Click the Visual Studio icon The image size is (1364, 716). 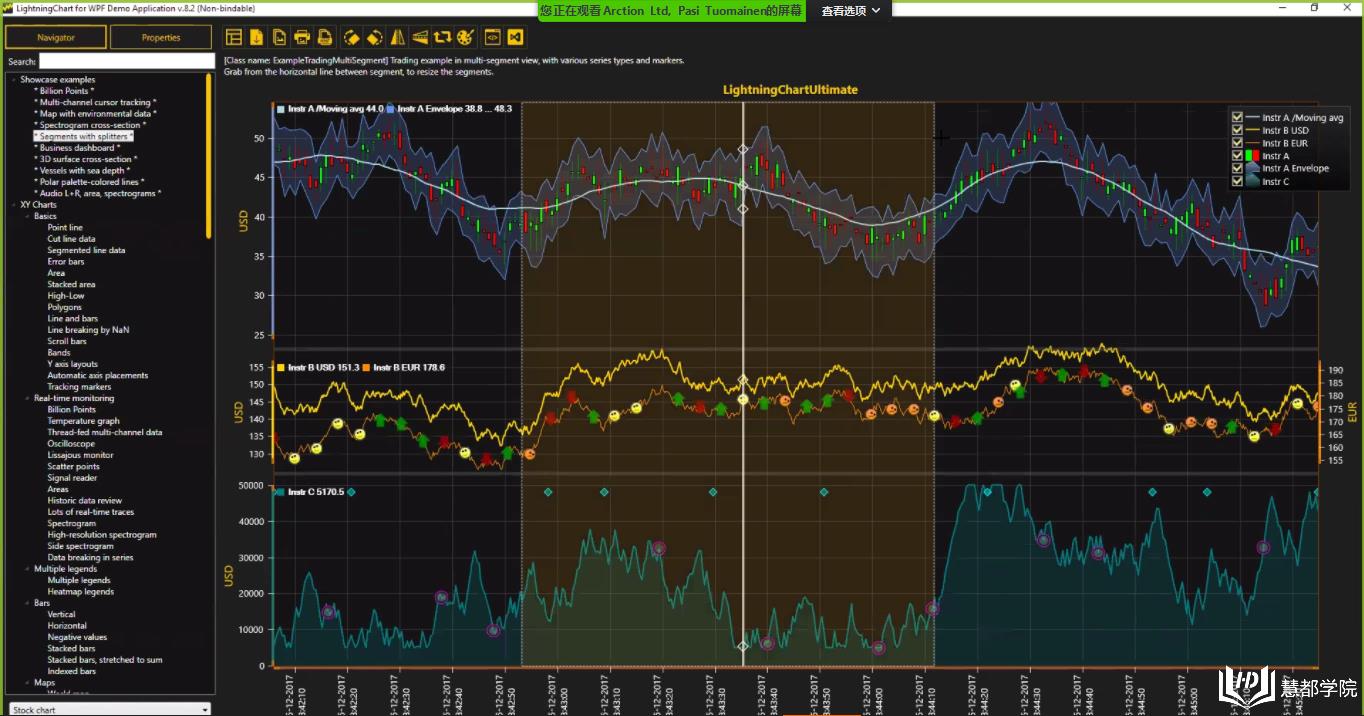515,38
